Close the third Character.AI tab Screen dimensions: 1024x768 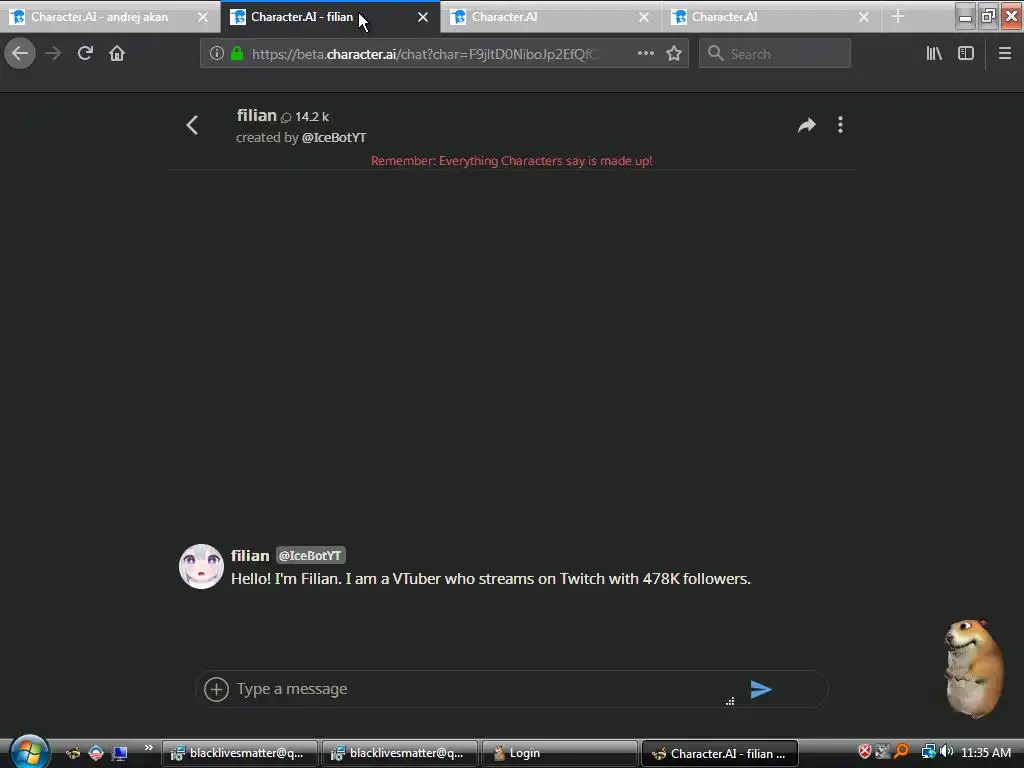click(643, 17)
